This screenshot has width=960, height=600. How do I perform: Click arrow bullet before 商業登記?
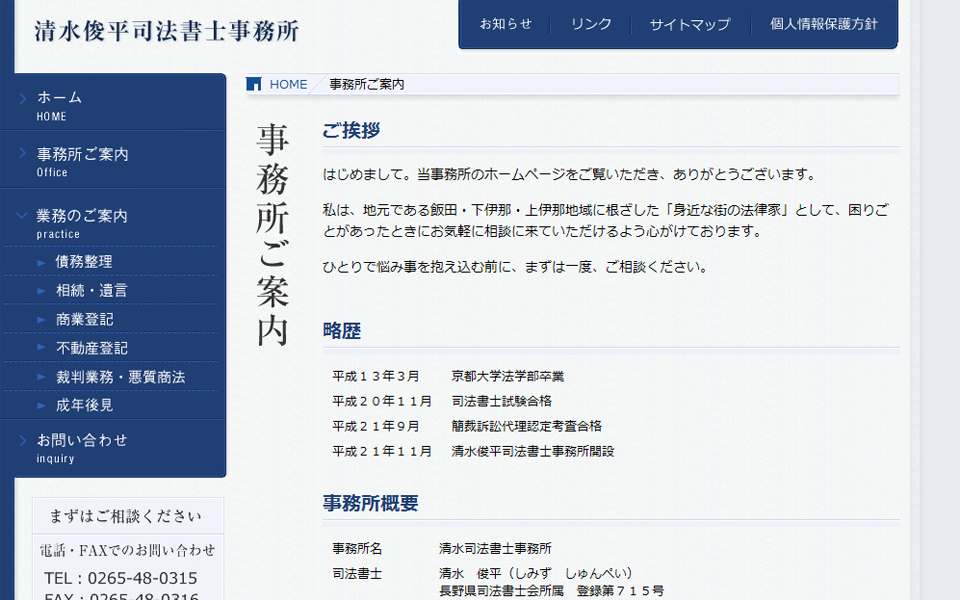point(41,320)
